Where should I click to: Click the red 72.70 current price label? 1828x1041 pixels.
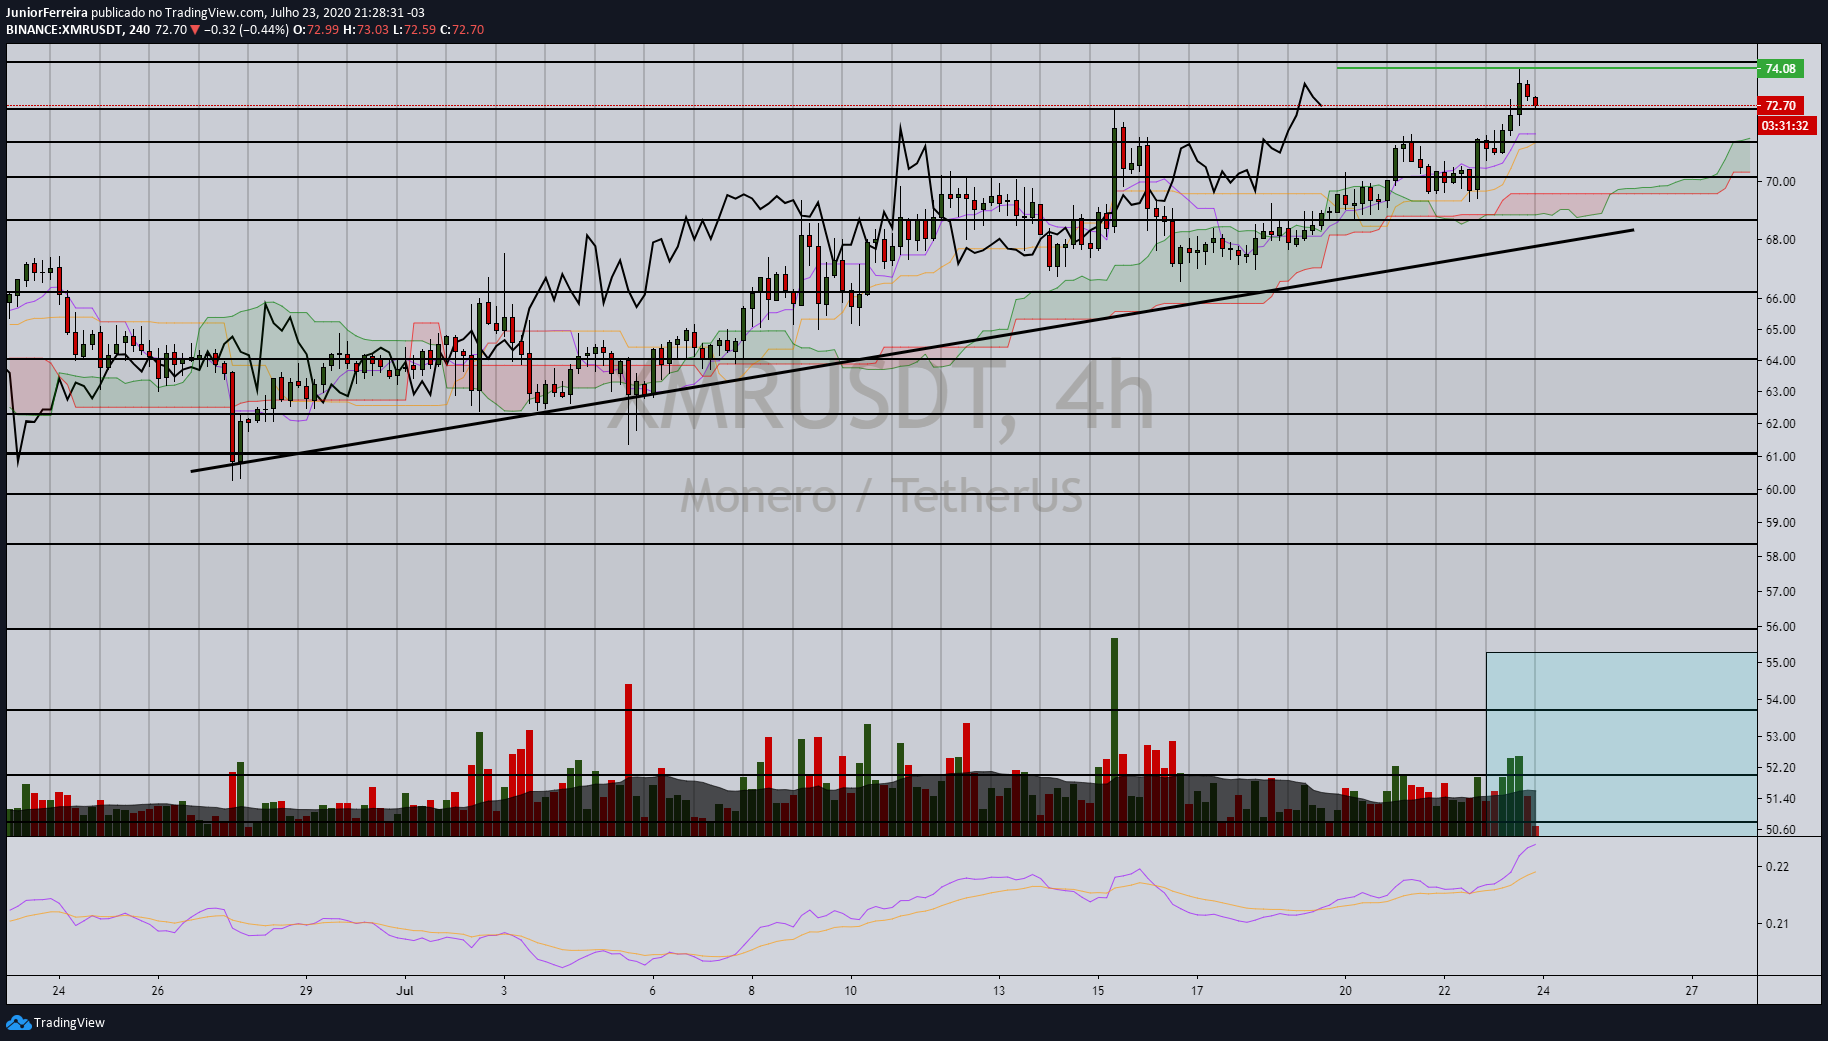click(1780, 105)
